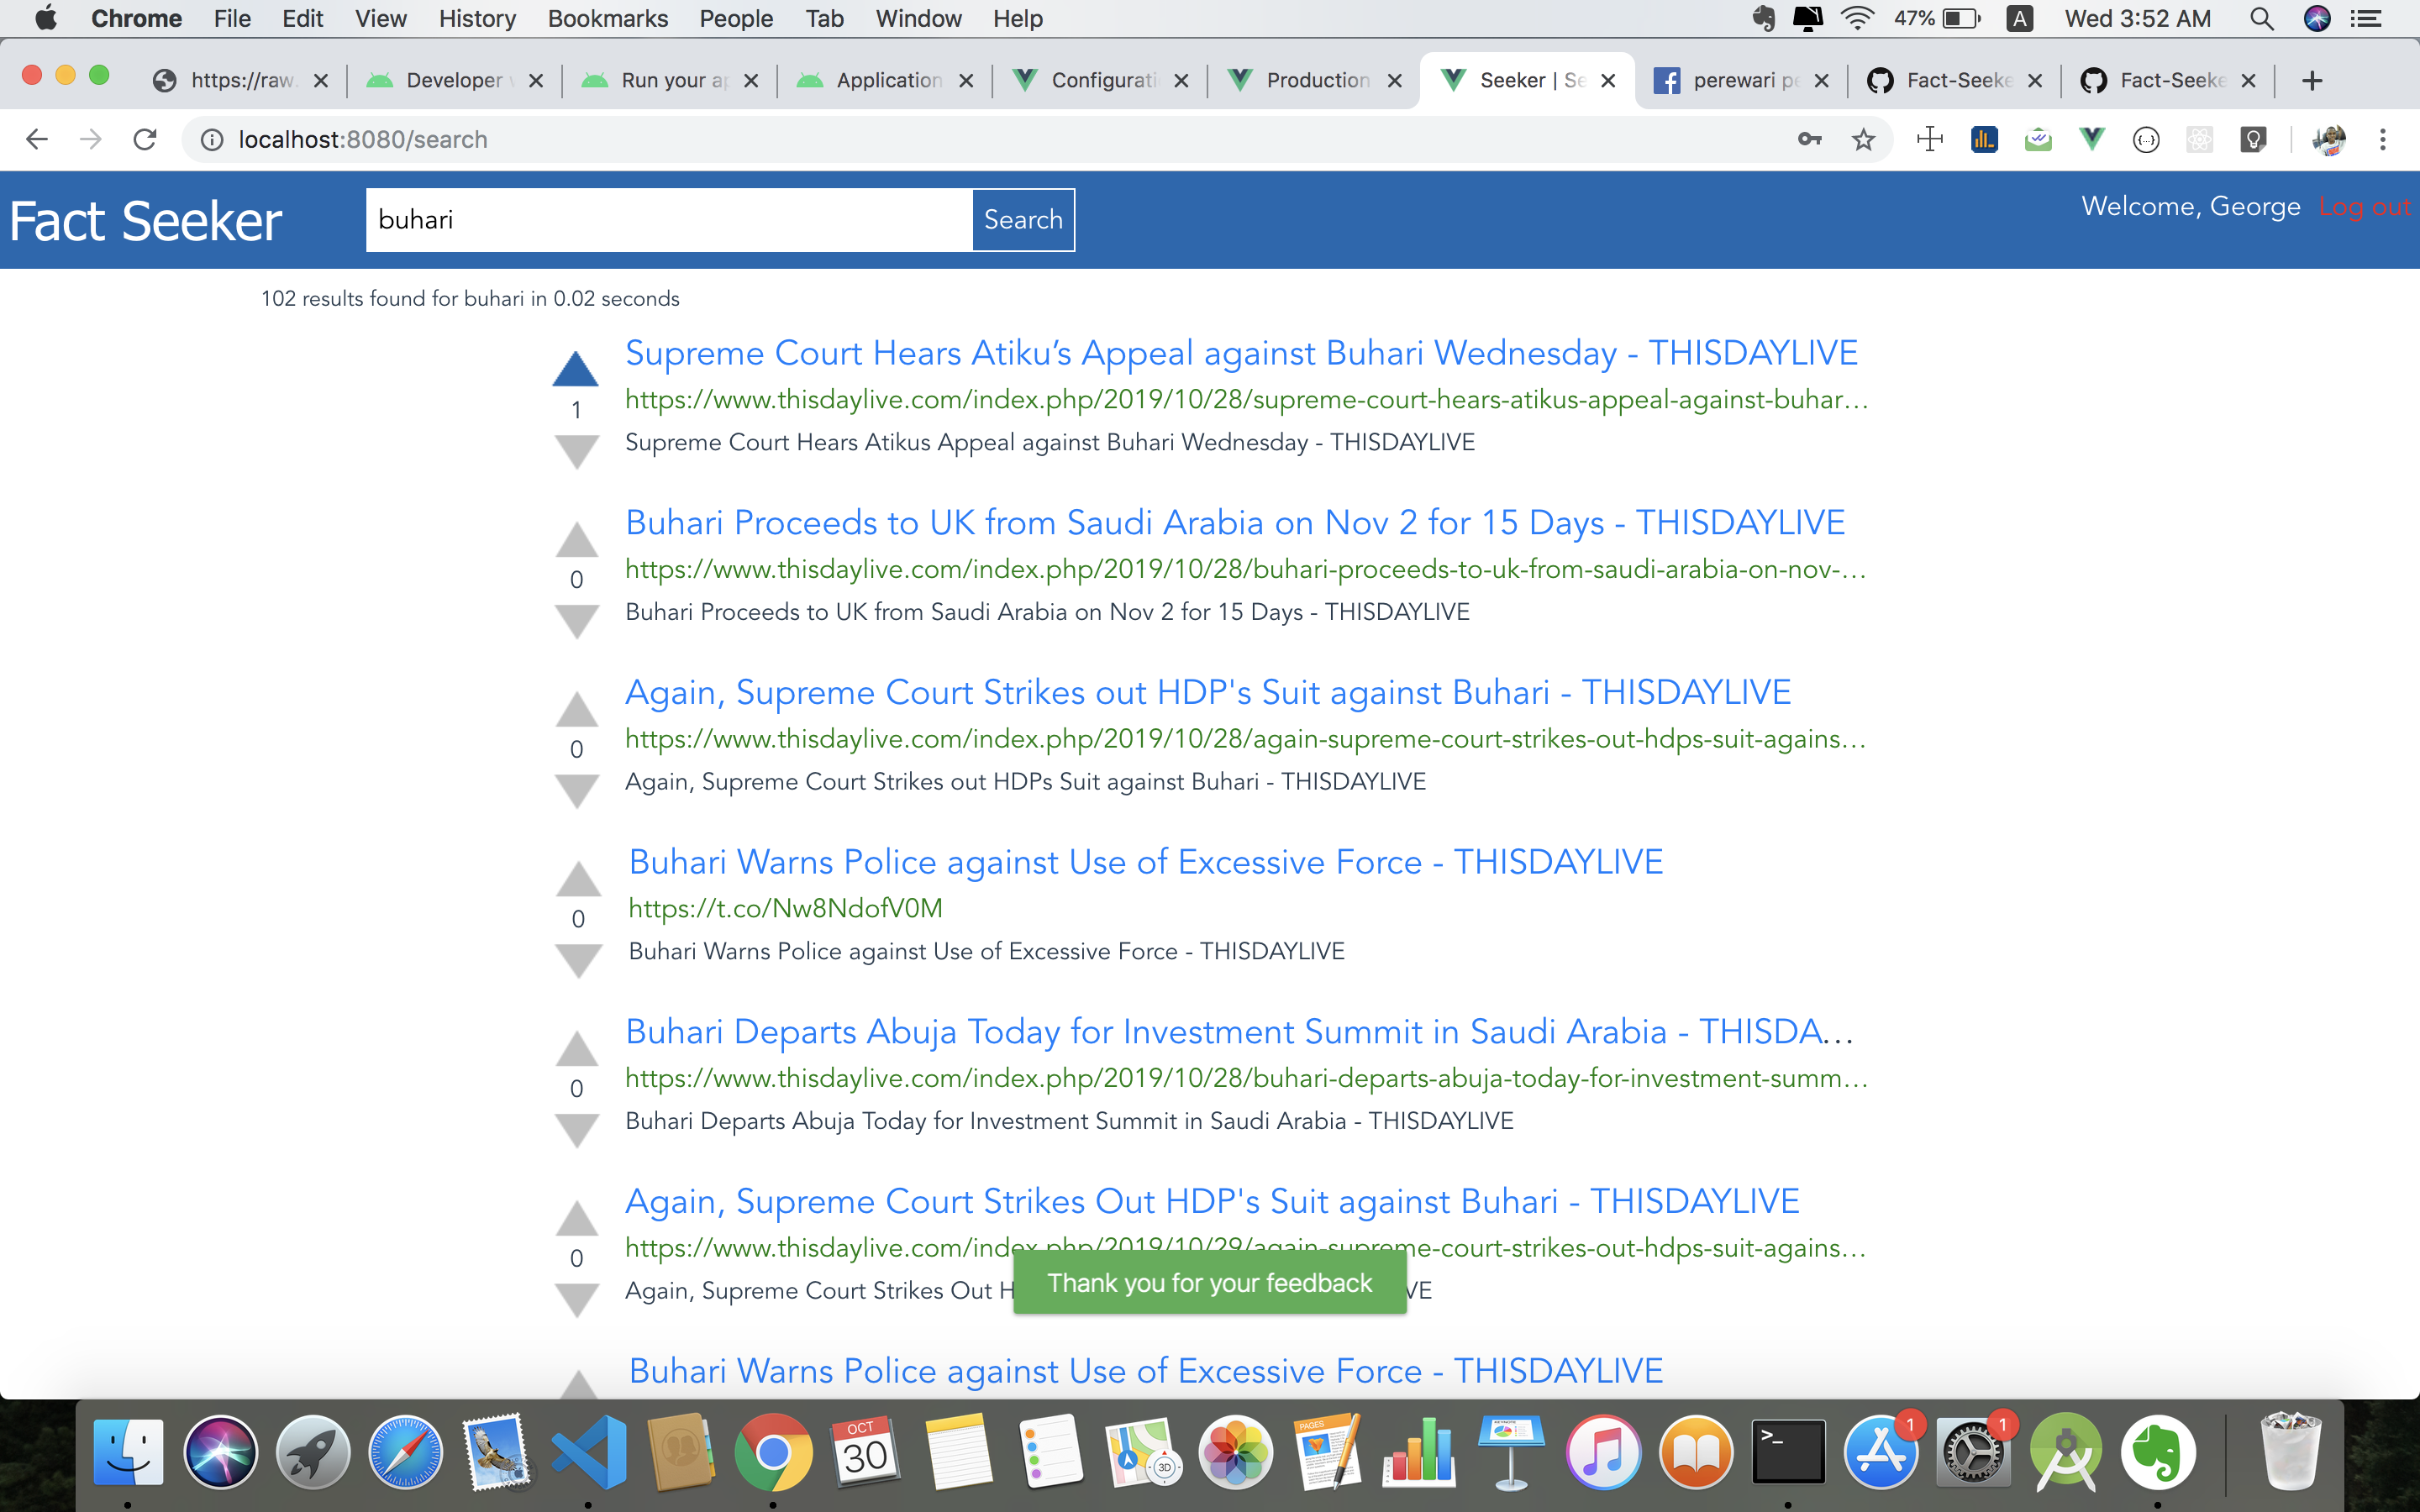Open Visual Studio Code from the dock
Image resolution: width=2420 pixels, height=1512 pixels.
tap(589, 1452)
